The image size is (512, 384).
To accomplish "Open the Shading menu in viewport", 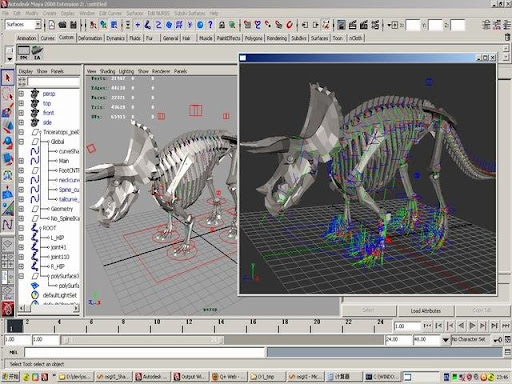I will pos(107,71).
